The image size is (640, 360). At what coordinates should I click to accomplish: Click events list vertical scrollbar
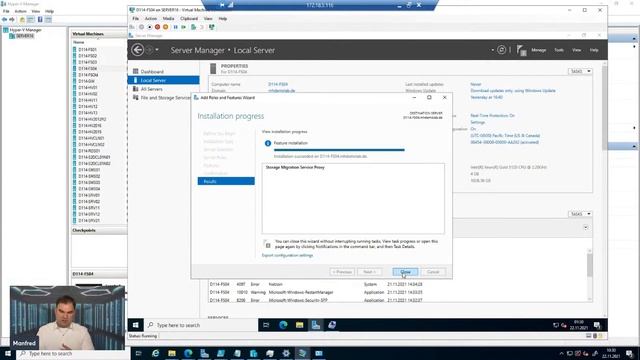click(589, 275)
